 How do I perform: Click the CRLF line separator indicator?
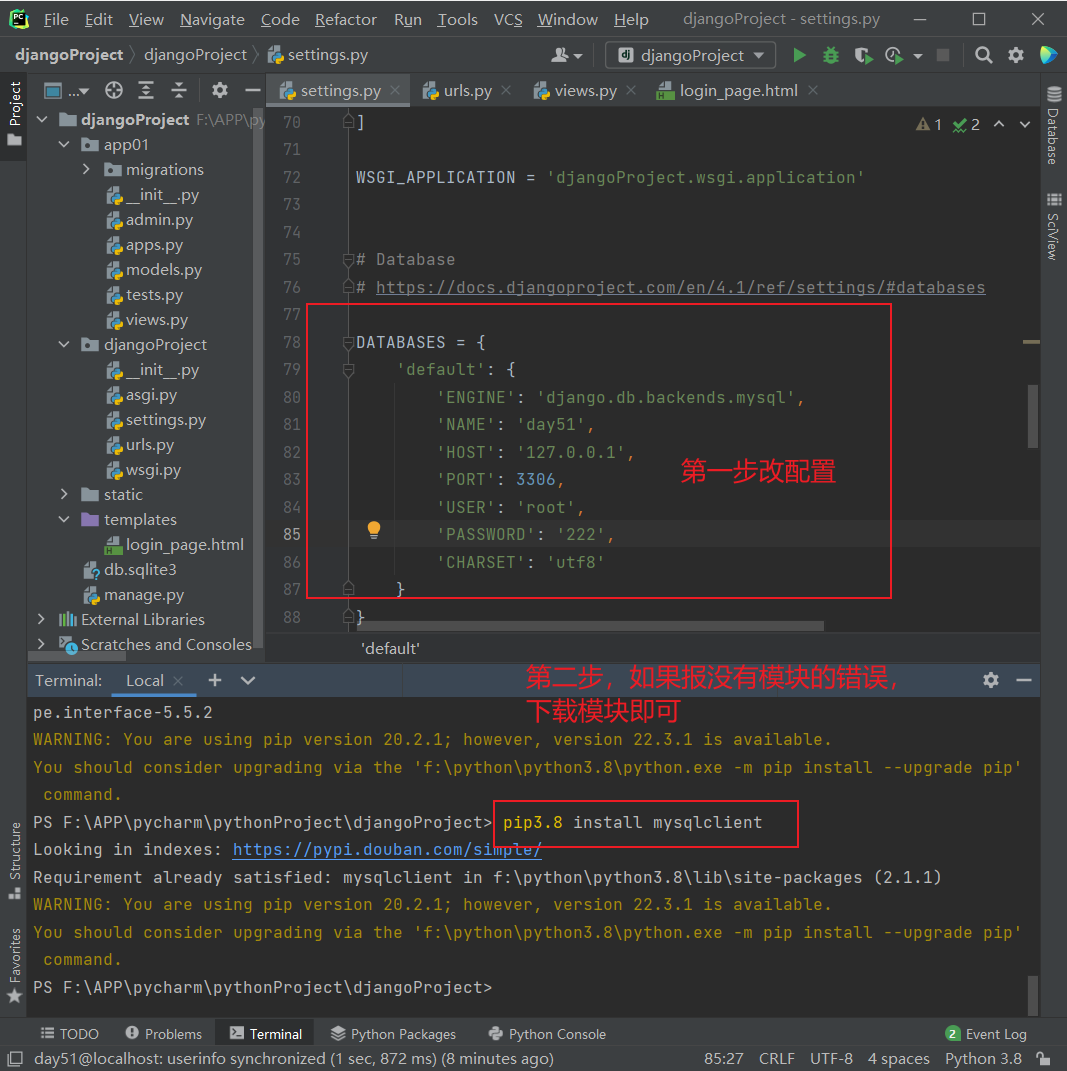click(777, 1059)
